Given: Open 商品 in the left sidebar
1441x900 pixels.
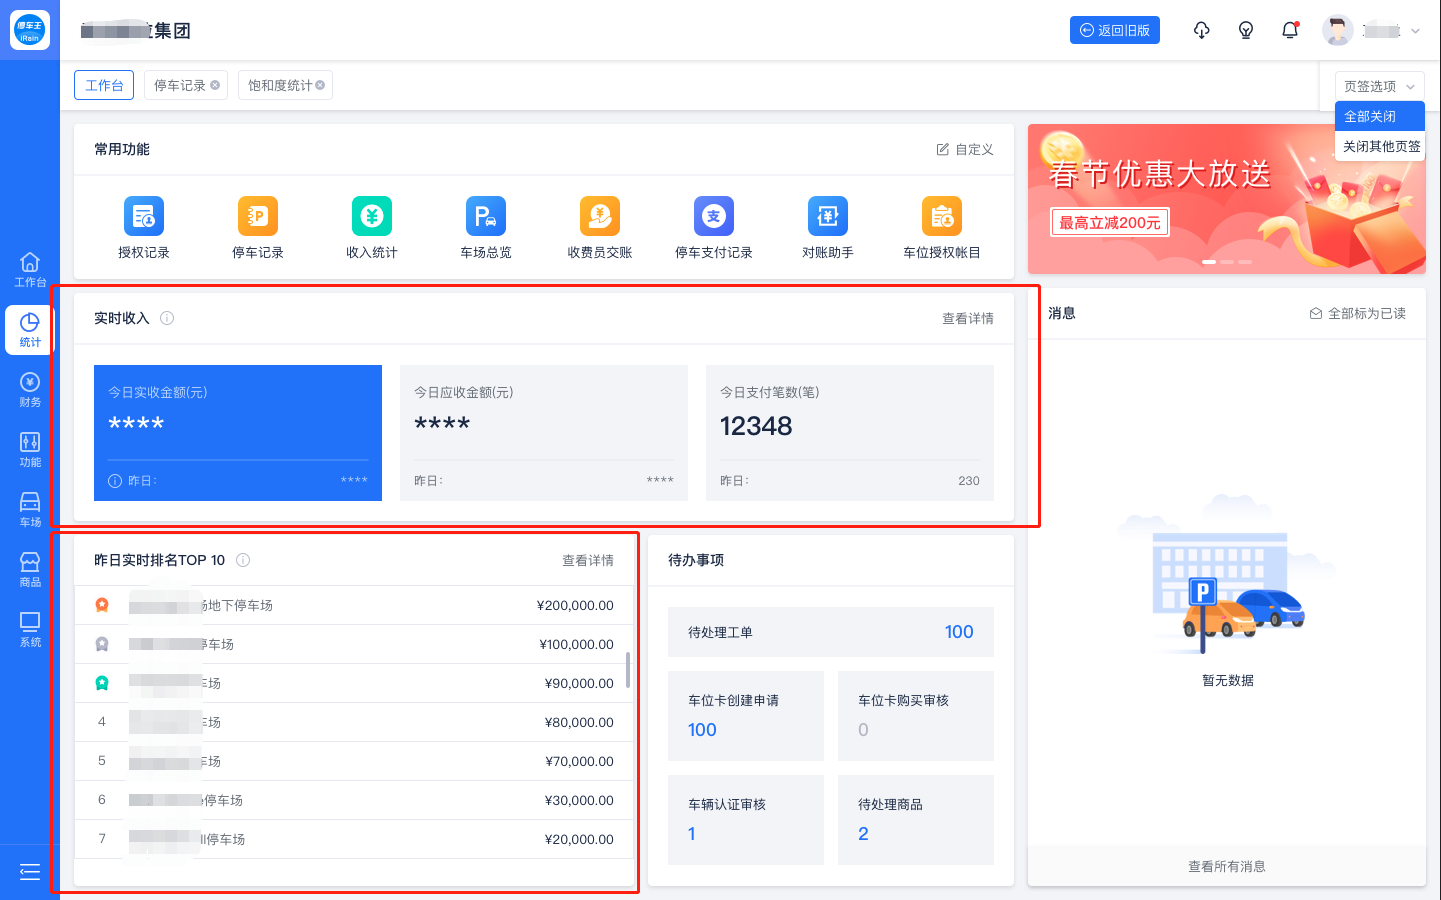Looking at the screenshot, I should point(30,570).
